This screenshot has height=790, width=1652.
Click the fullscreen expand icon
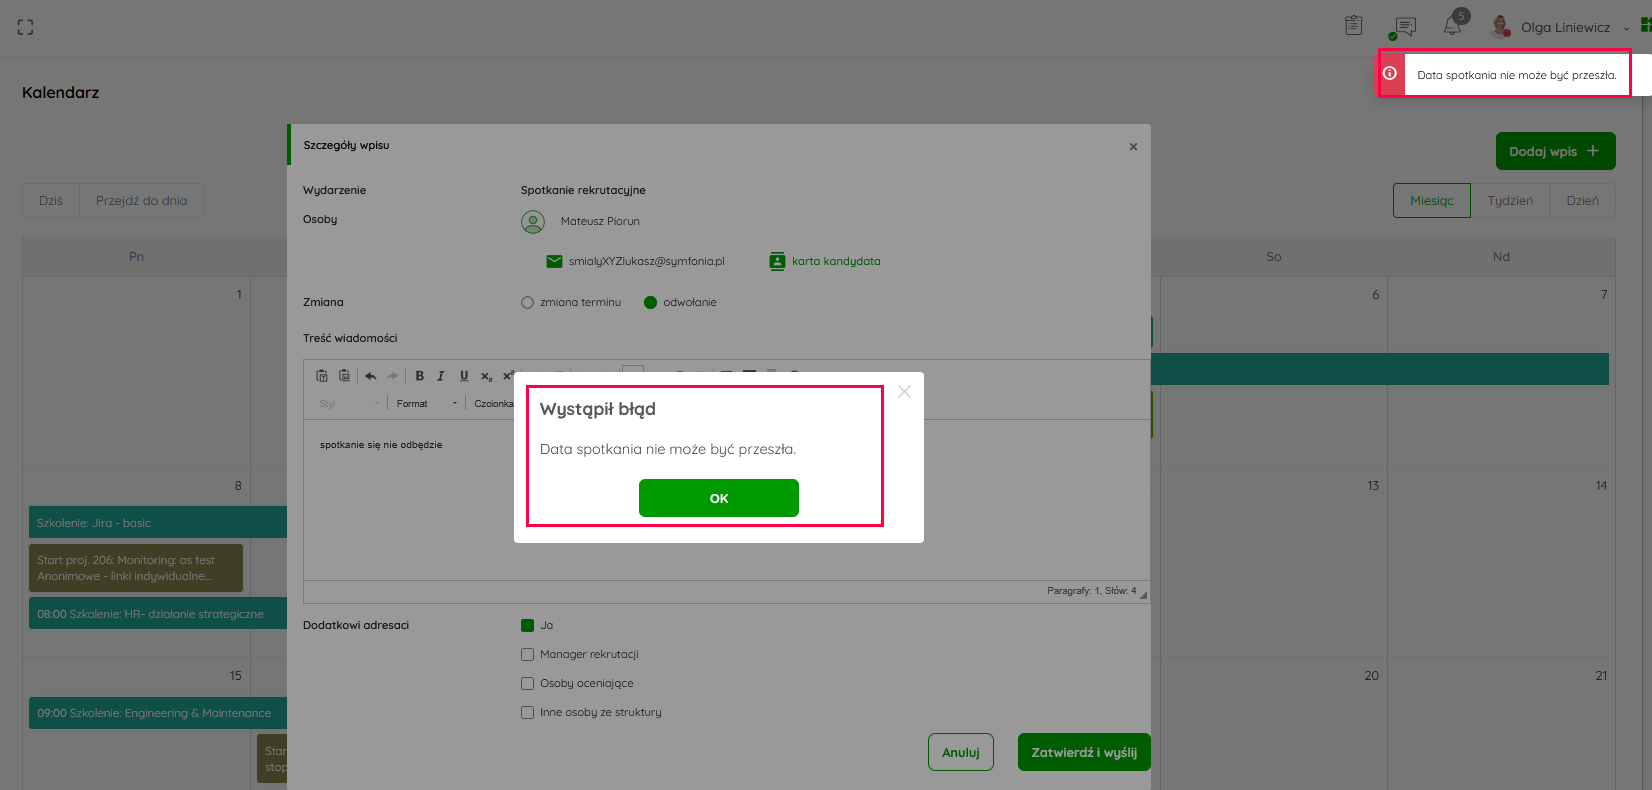(x=26, y=27)
